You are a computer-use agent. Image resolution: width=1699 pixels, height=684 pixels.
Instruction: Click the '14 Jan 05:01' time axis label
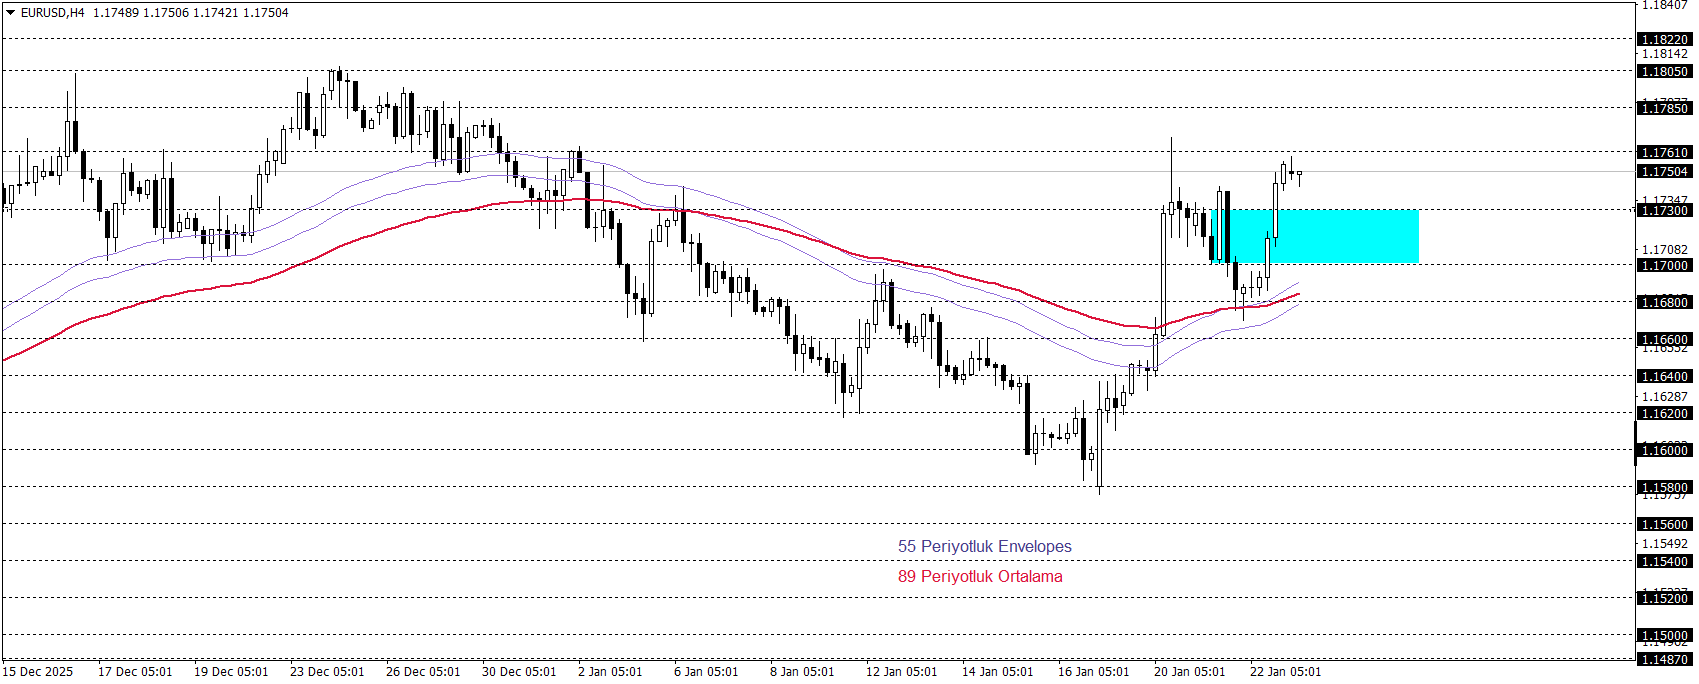click(998, 672)
